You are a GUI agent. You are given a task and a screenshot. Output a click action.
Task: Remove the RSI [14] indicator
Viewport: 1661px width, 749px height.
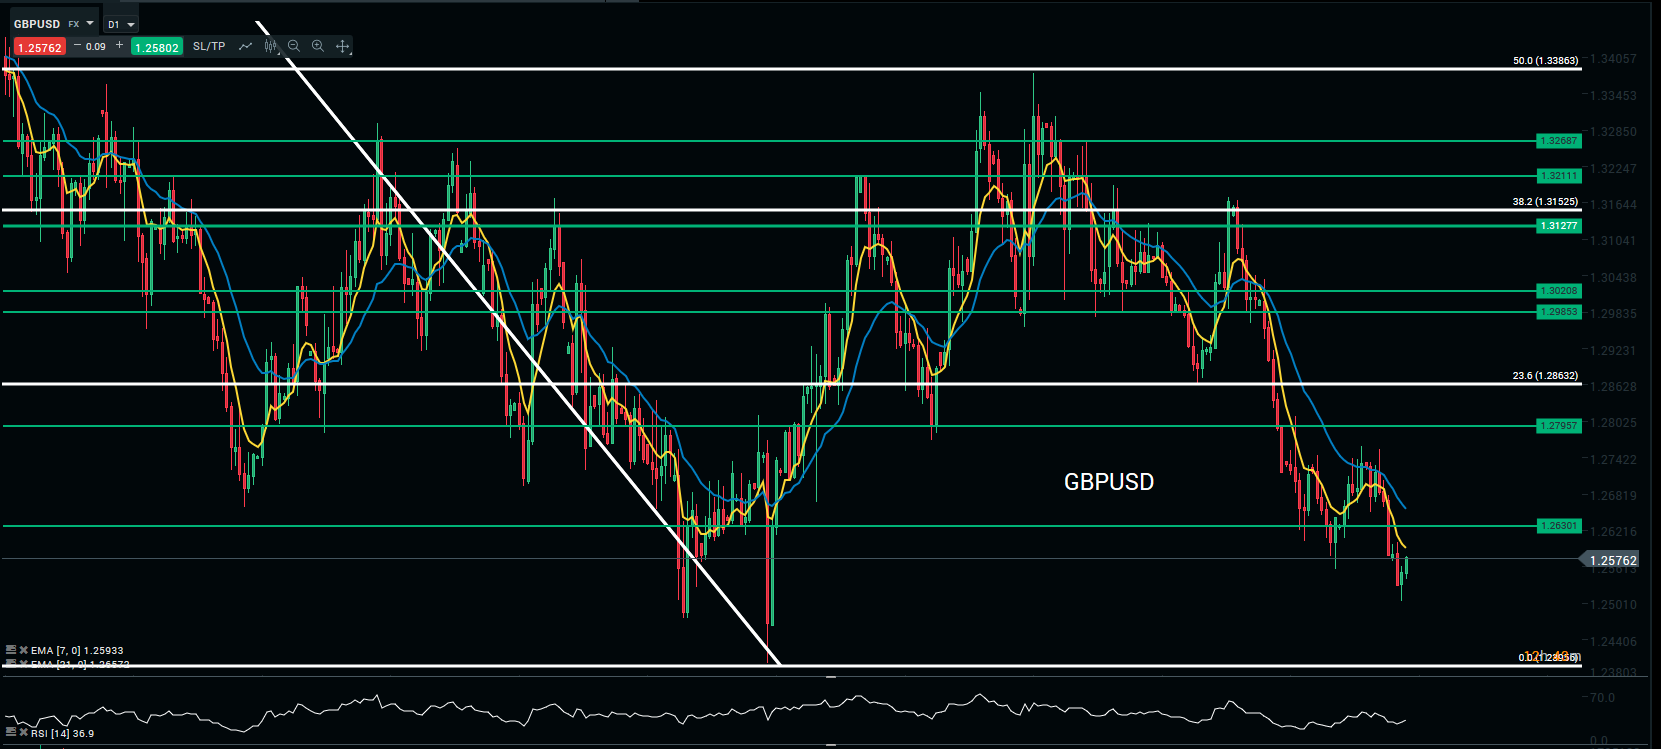[23, 733]
